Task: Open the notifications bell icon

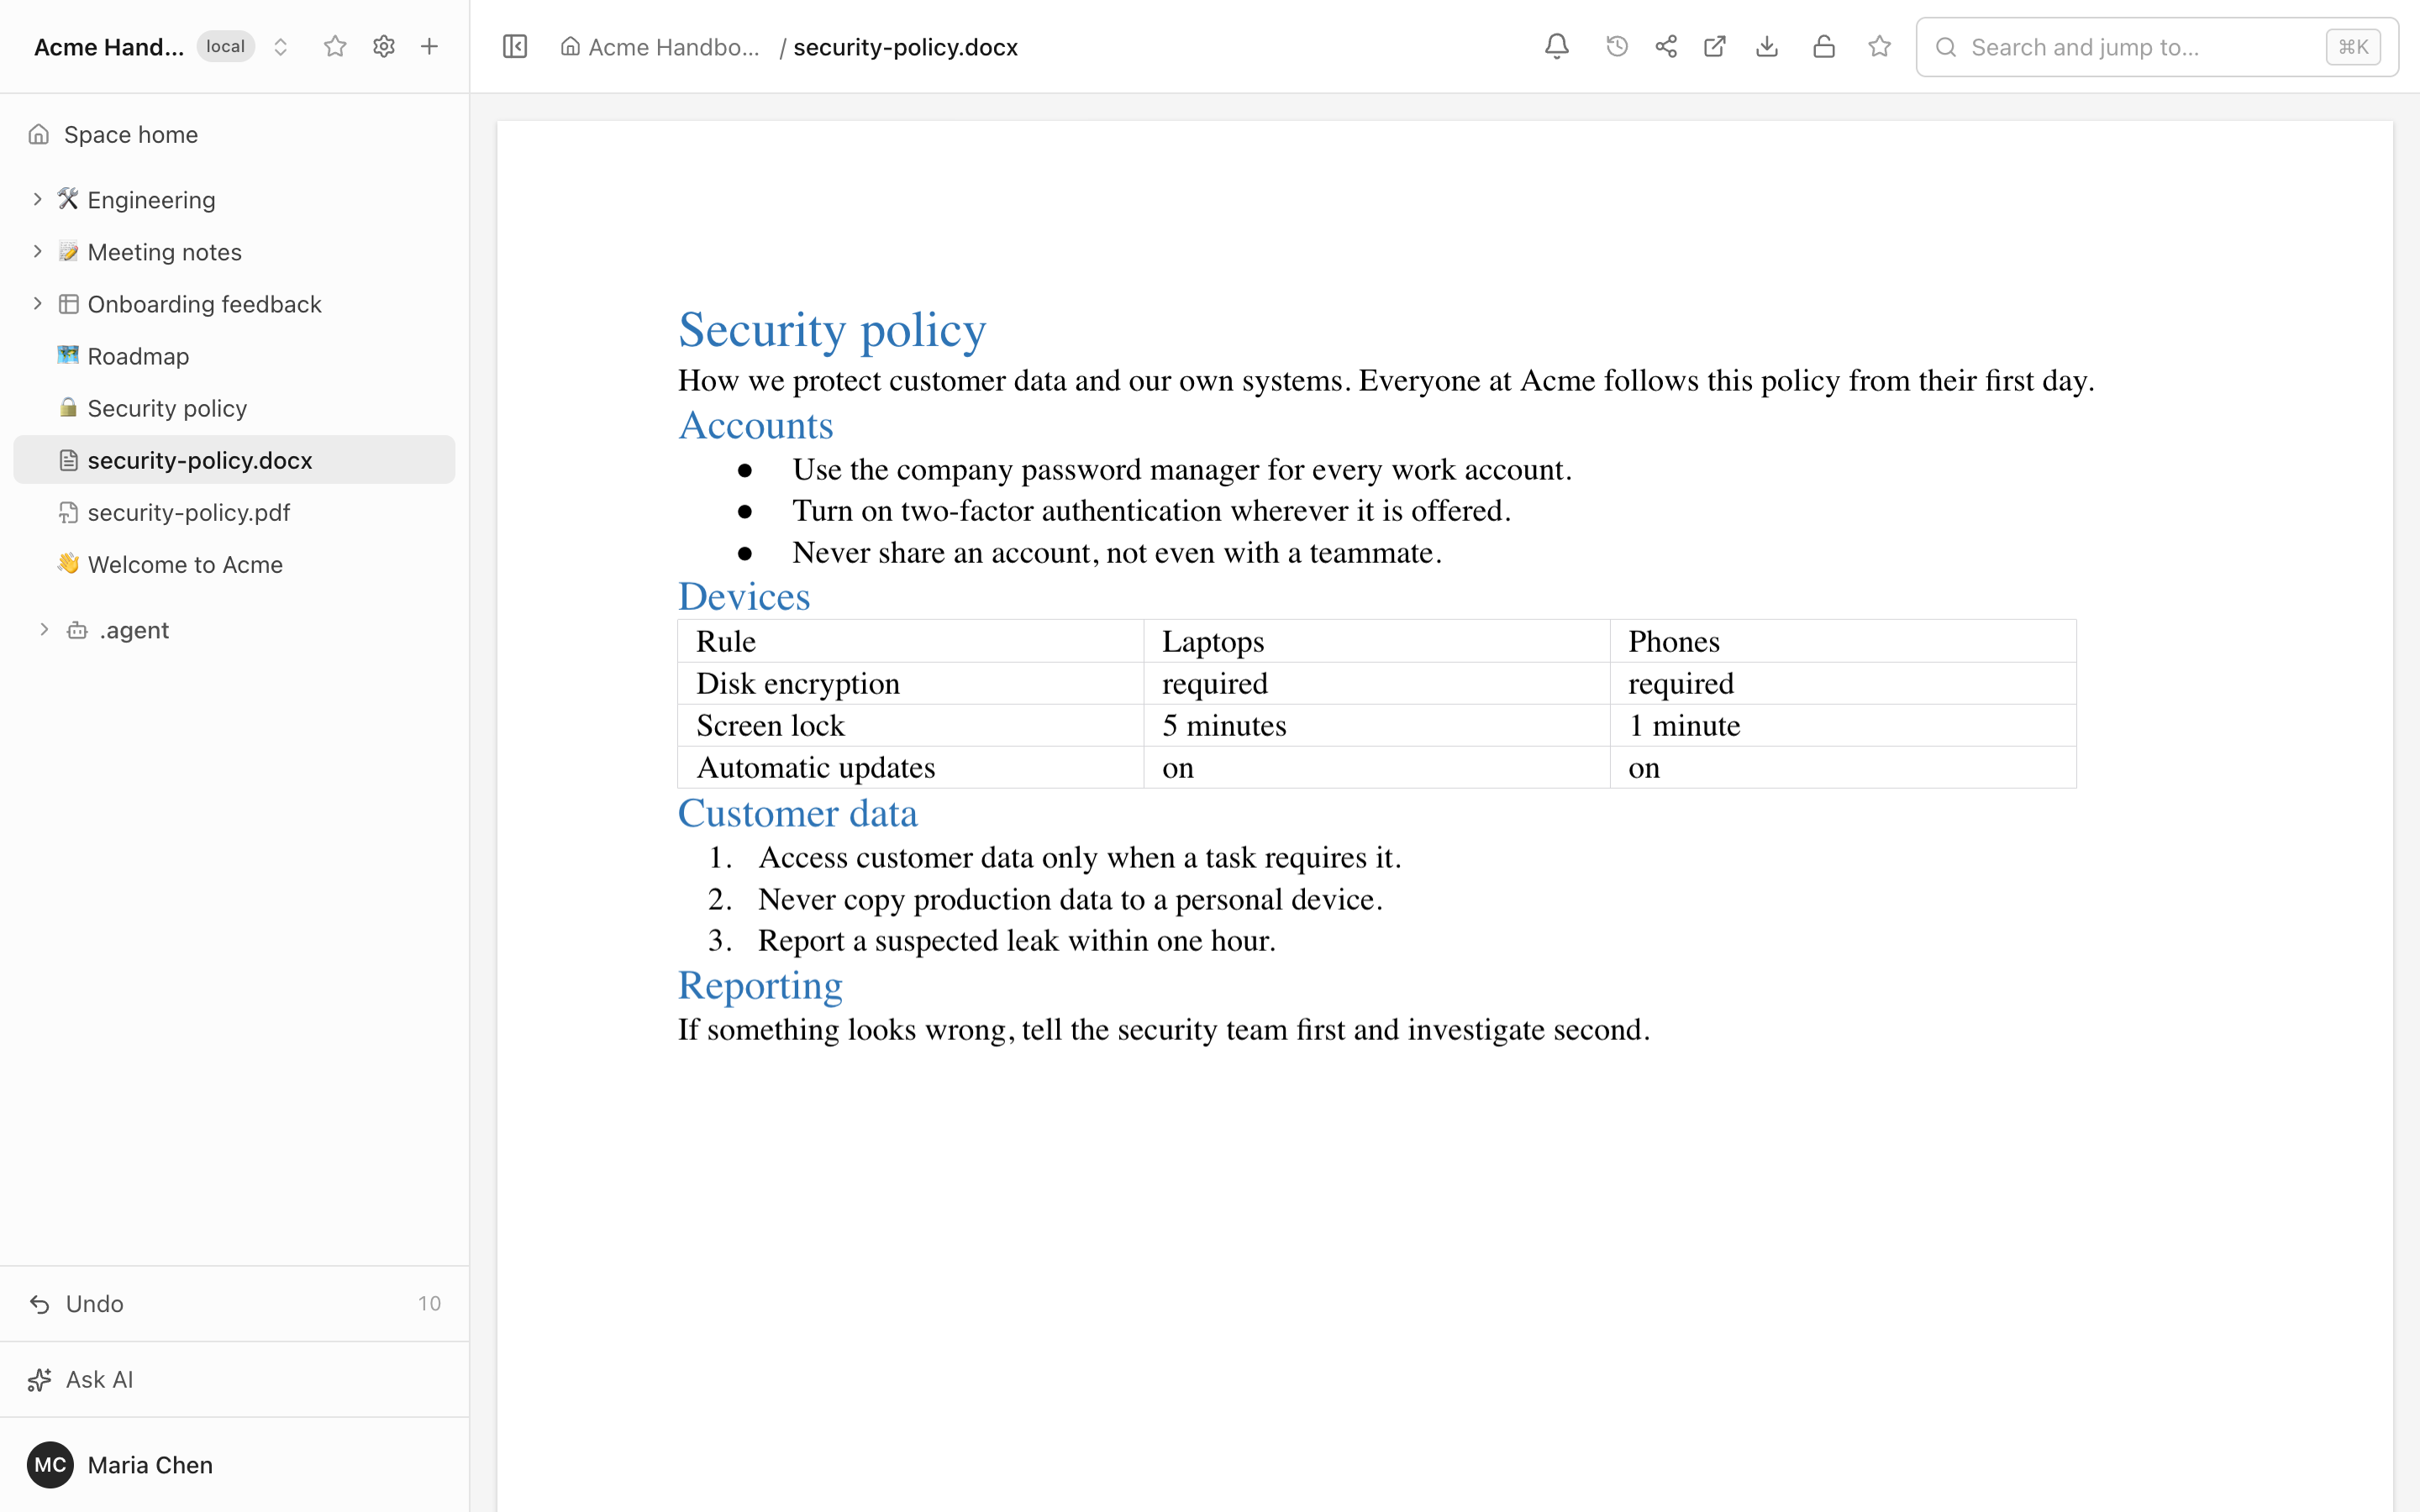Action: coord(1557,47)
